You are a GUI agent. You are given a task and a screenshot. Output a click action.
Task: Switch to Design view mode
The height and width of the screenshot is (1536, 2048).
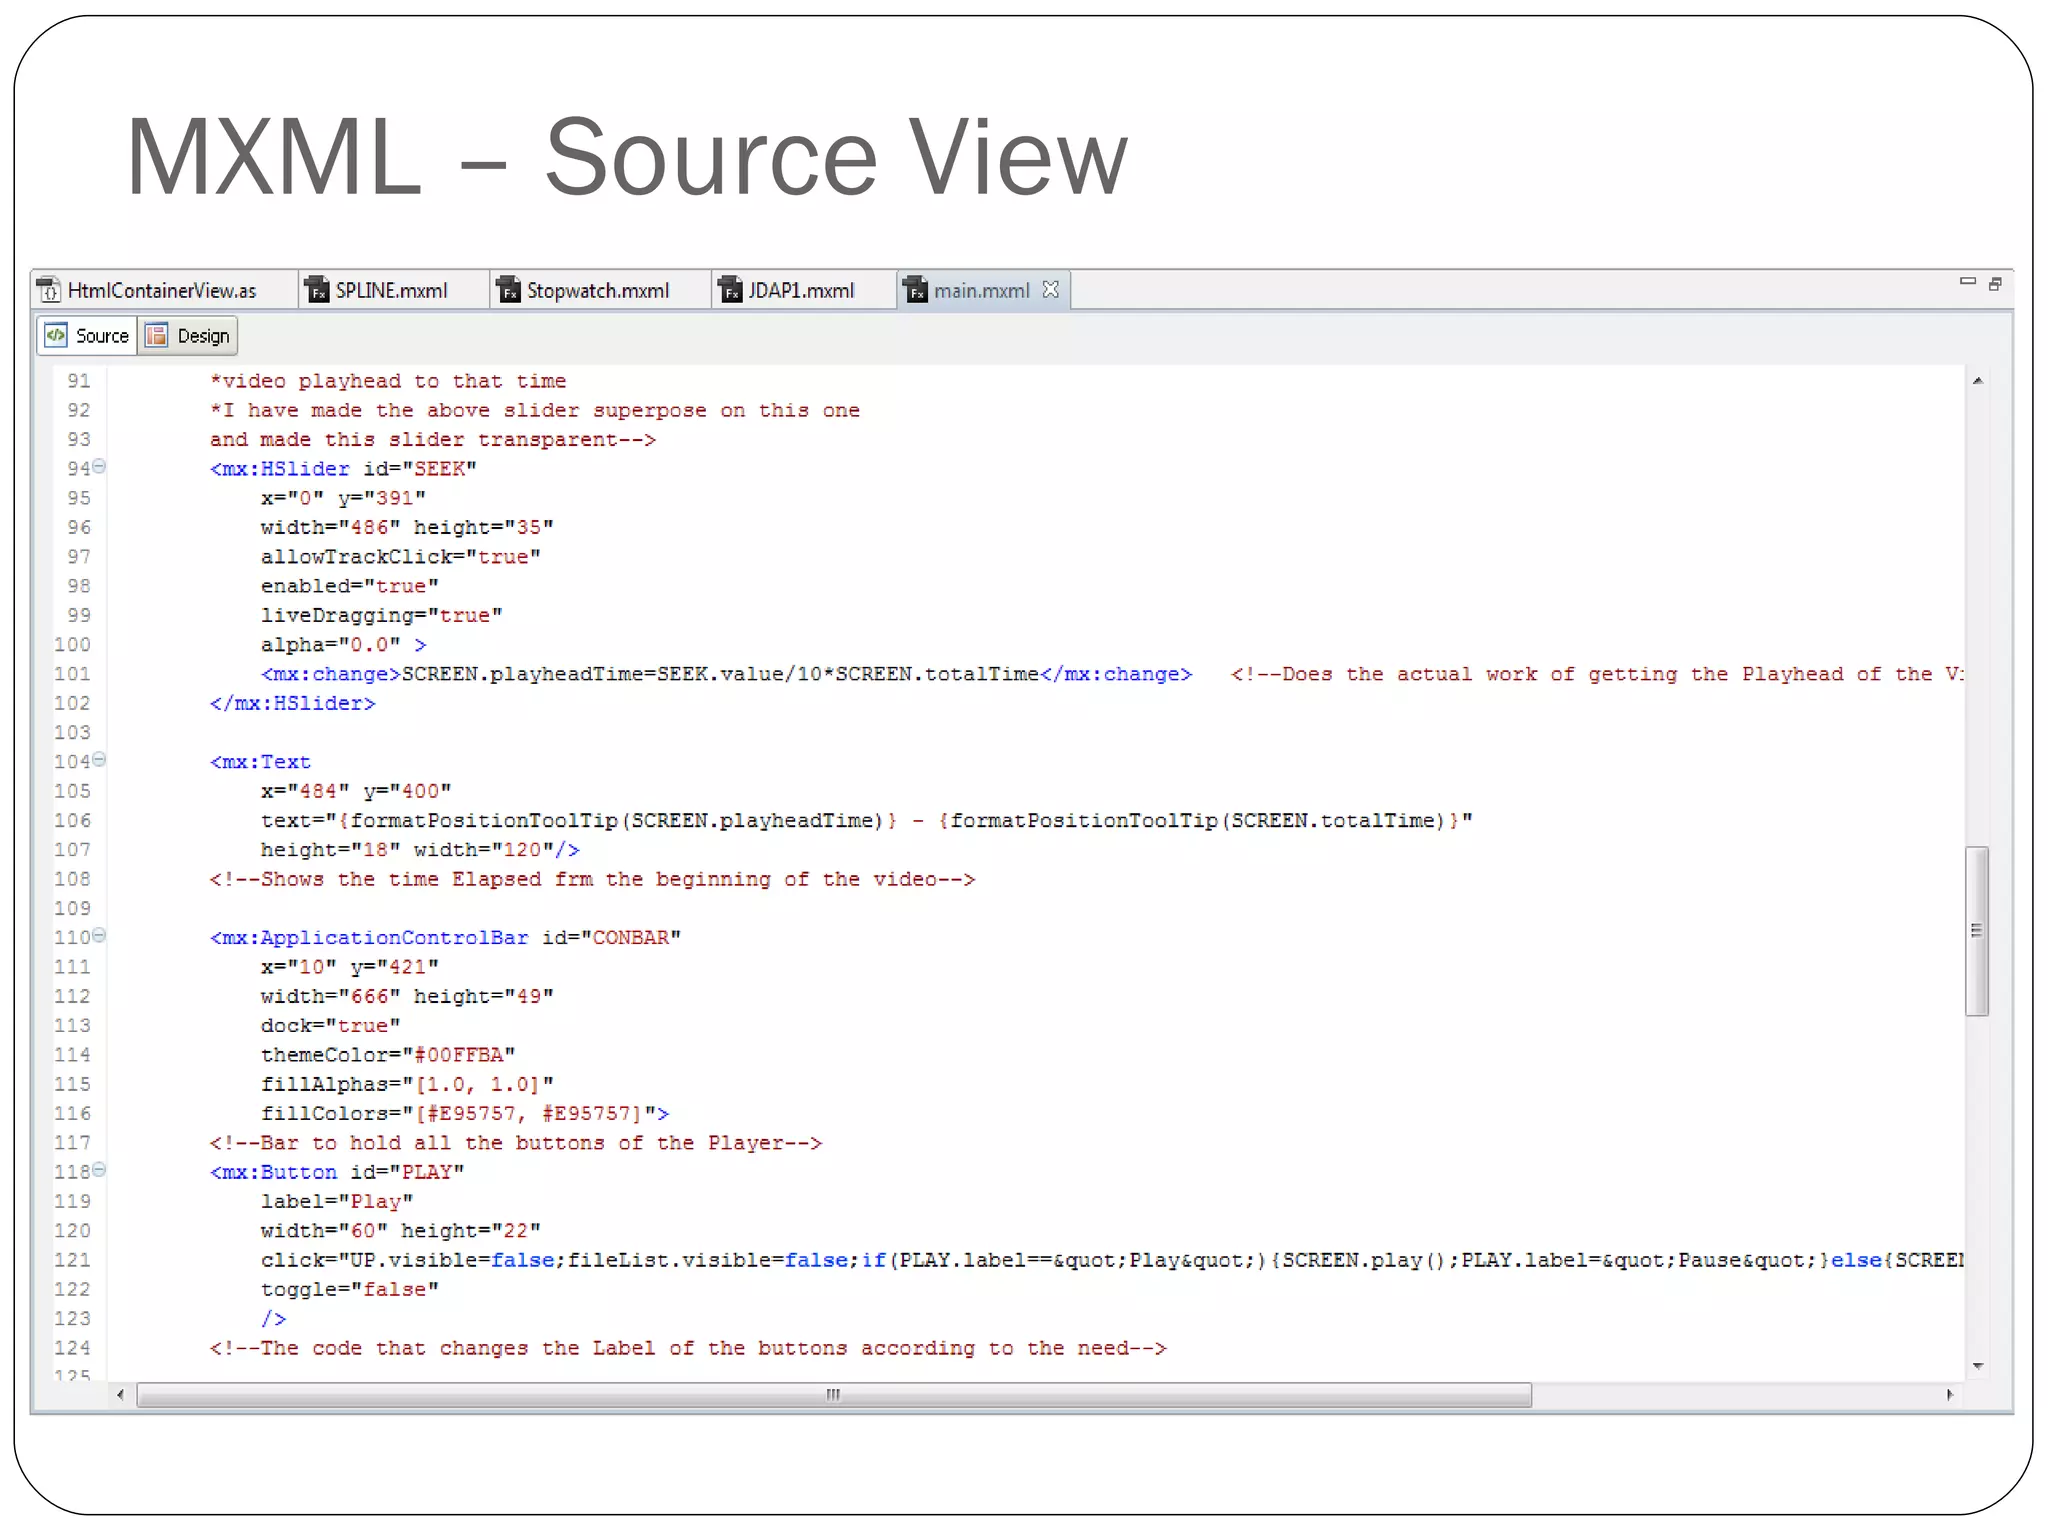[x=188, y=336]
